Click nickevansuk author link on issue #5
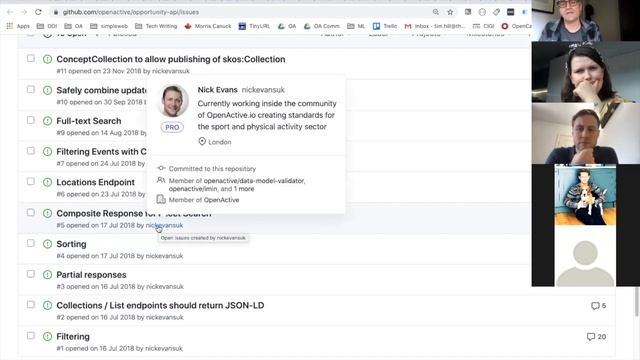 coord(164,225)
